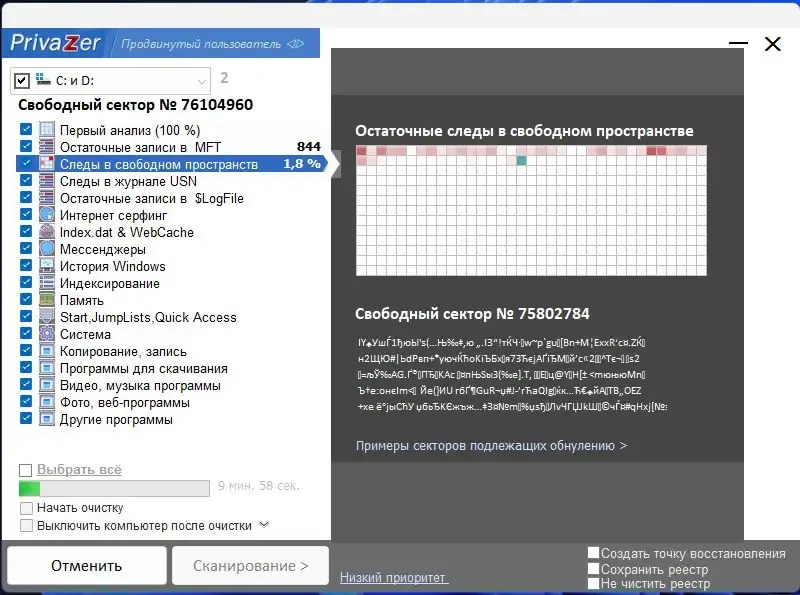Image resolution: width=800 pixels, height=595 pixels.
Task: Click the Отменить button
Action: [x=86, y=565]
